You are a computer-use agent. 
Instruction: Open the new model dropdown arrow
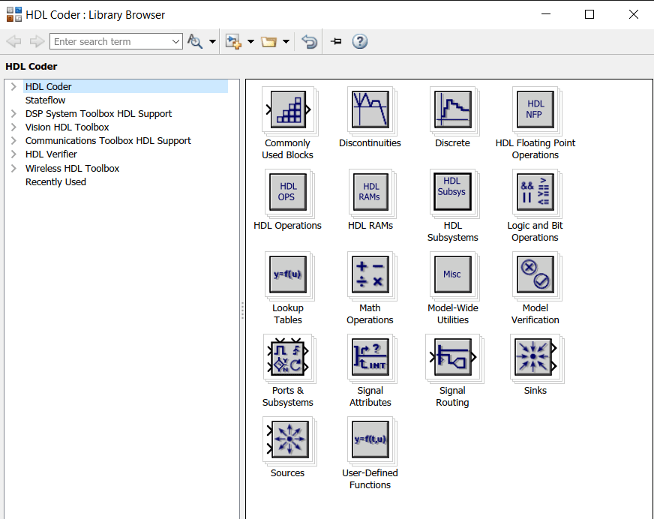click(x=251, y=42)
